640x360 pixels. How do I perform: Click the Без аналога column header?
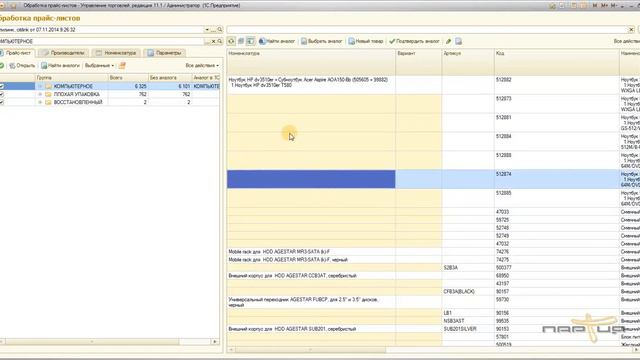pos(170,78)
